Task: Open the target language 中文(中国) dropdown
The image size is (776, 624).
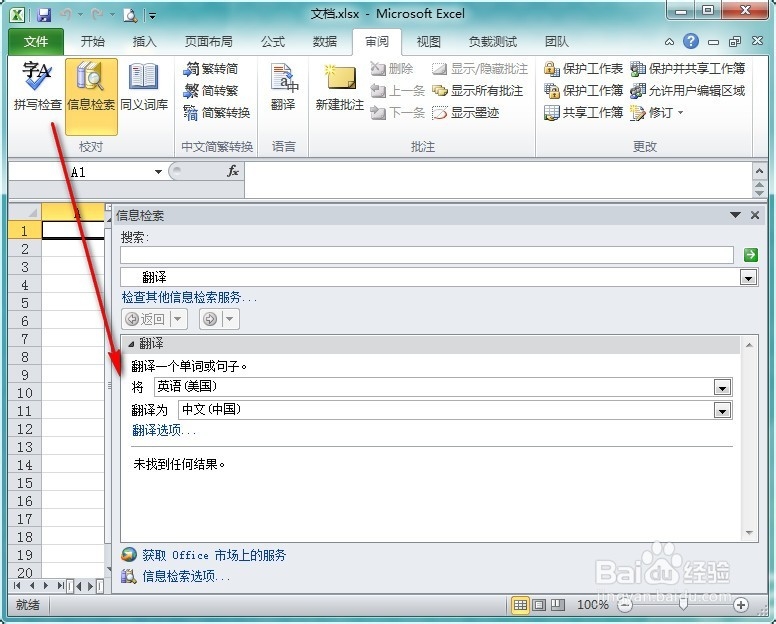Action: pos(723,411)
